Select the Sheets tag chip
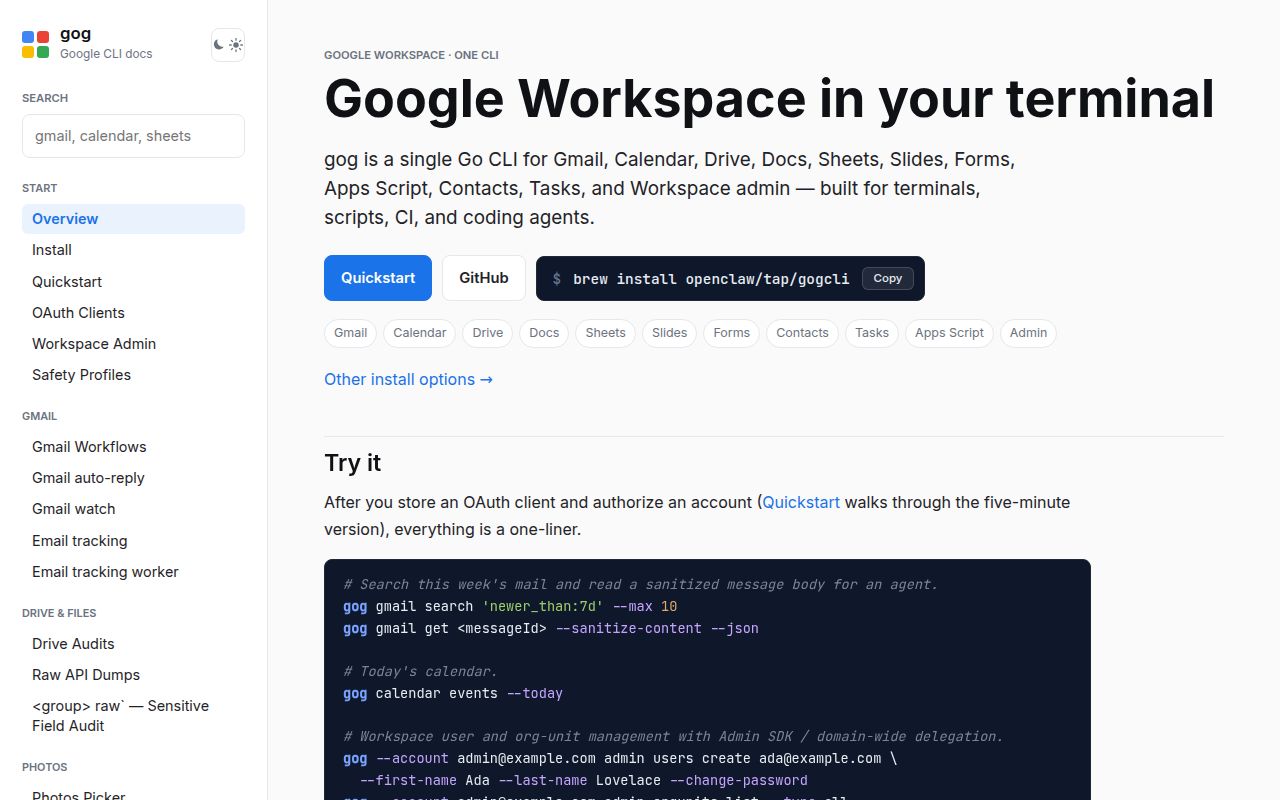This screenshot has height=800, width=1280. pyautogui.click(x=606, y=333)
